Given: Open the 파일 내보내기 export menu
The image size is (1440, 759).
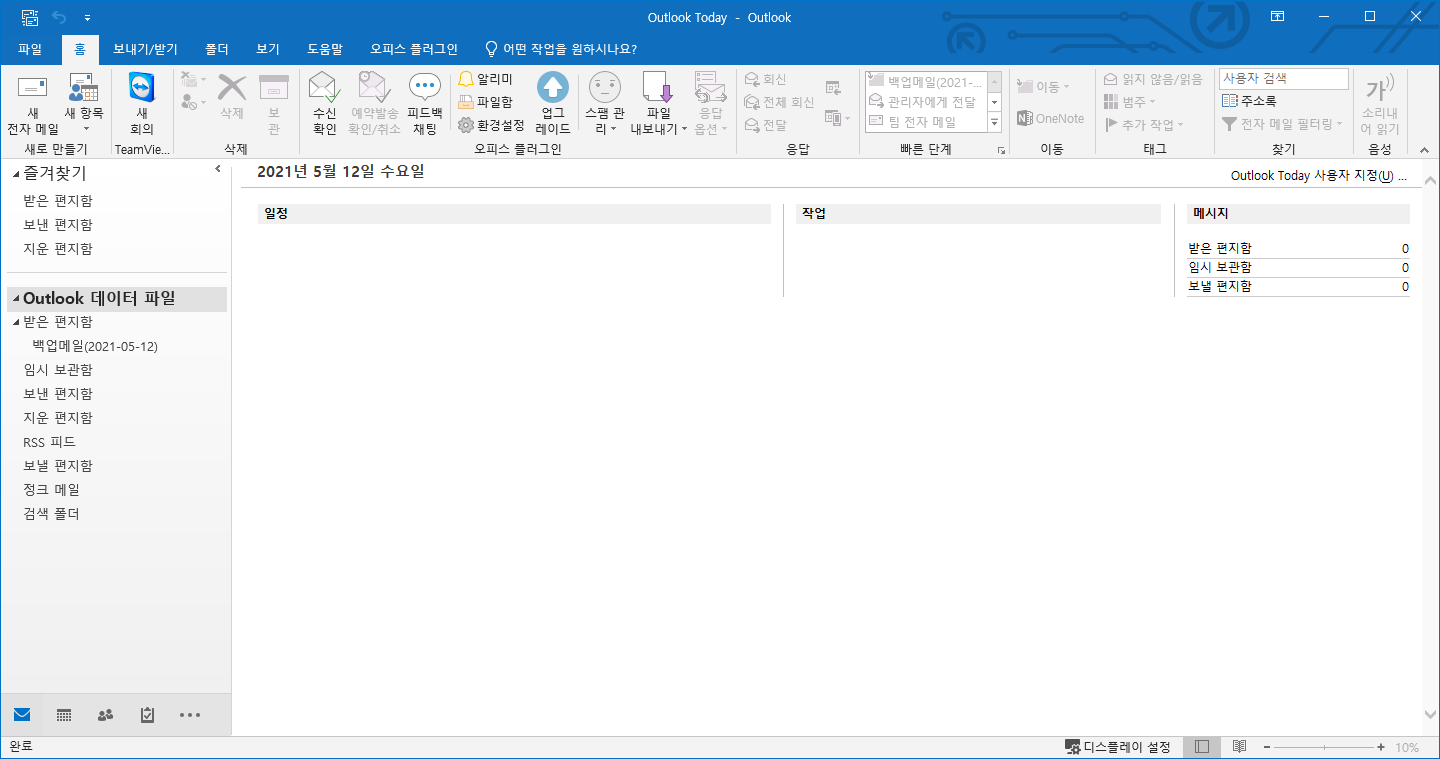Looking at the screenshot, I should pos(658,104).
